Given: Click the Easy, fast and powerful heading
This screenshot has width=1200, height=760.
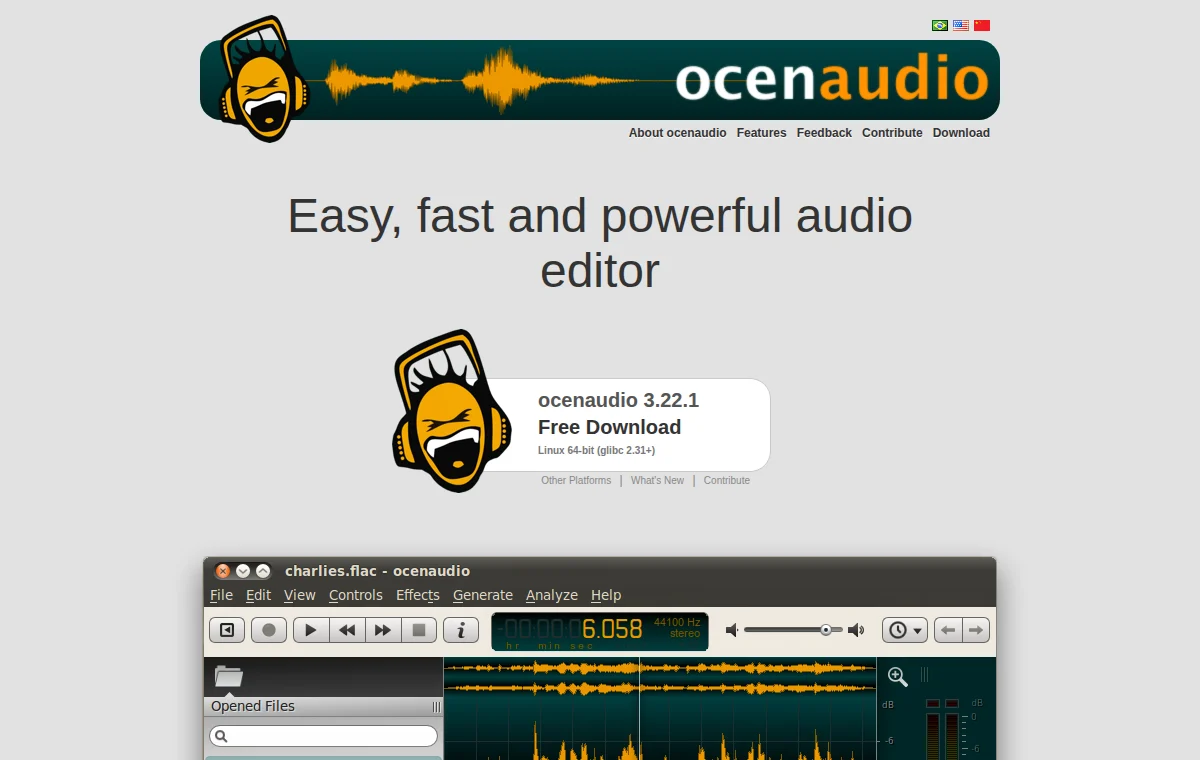Looking at the screenshot, I should [600, 243].
